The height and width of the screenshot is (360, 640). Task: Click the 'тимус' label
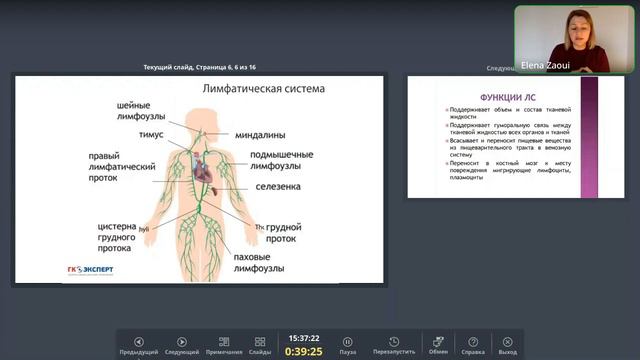[151, 135]
